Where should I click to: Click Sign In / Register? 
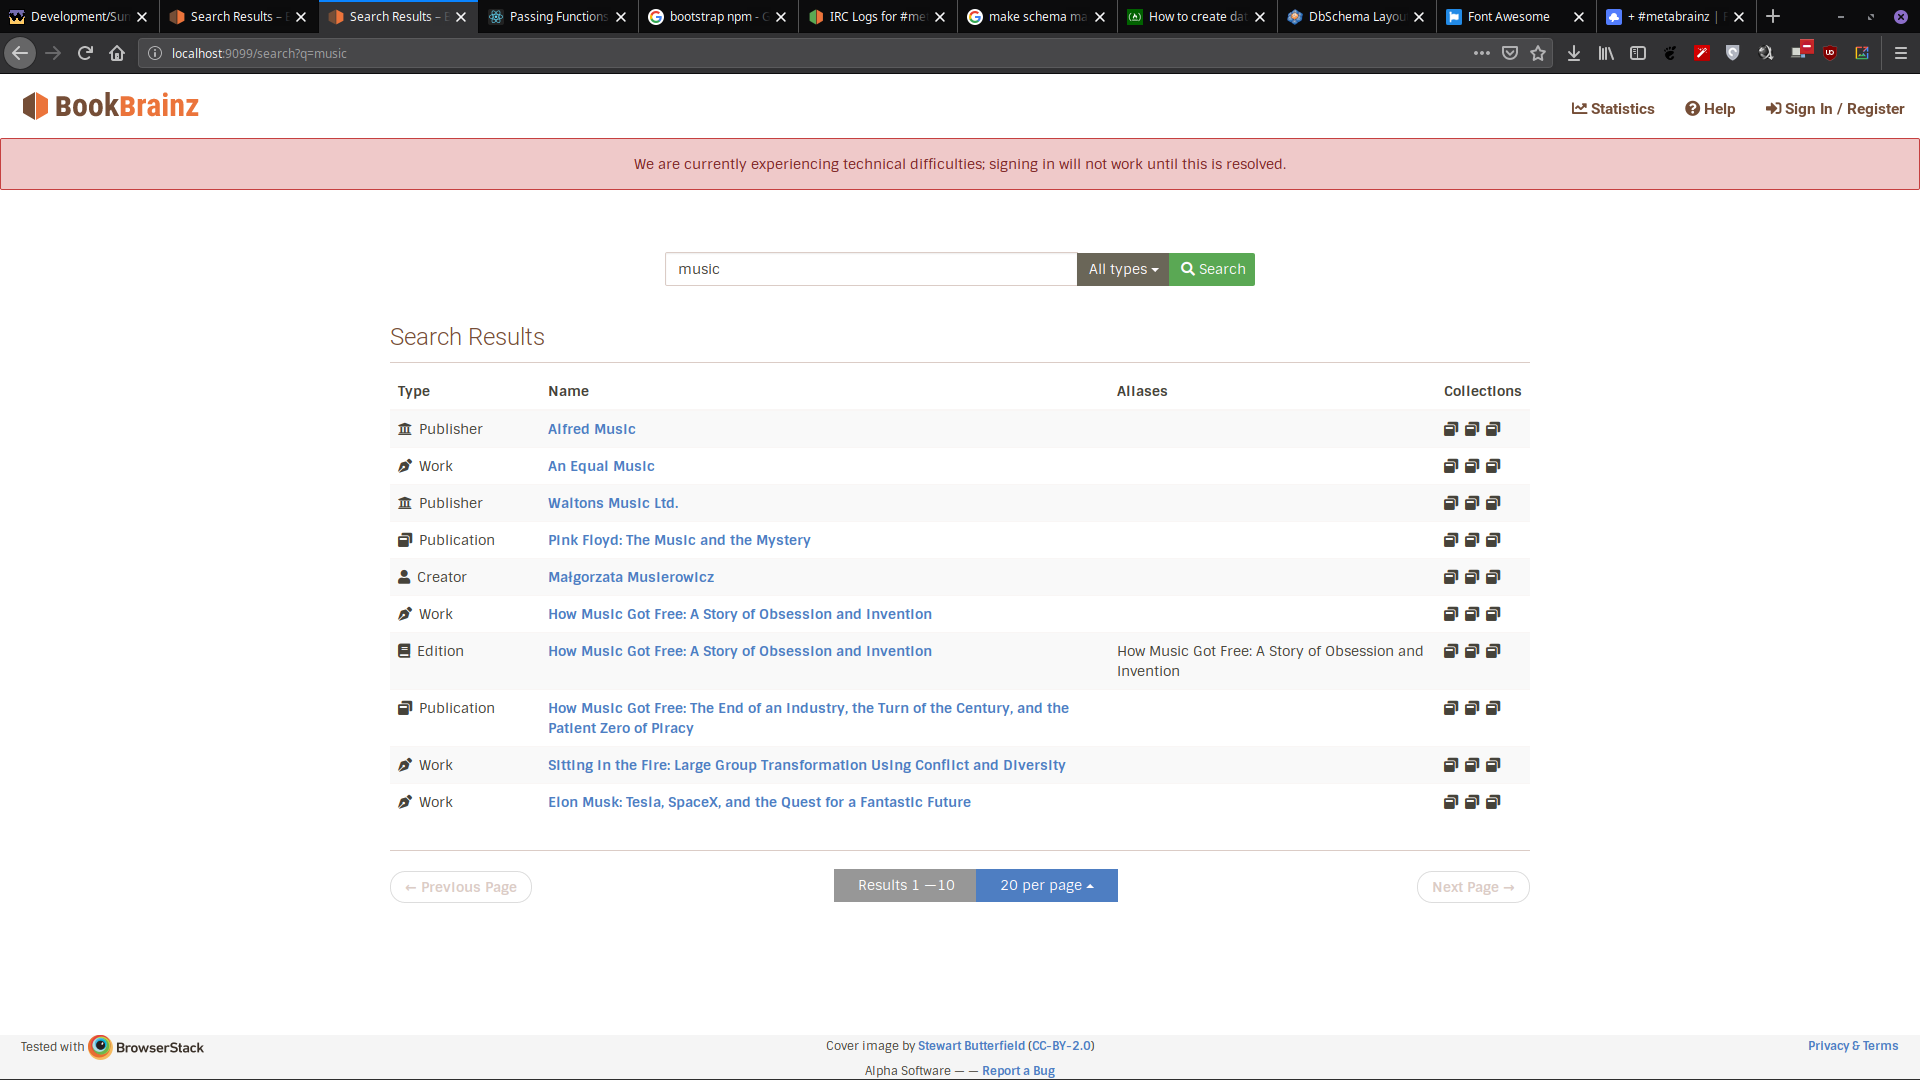(1835, 109)
